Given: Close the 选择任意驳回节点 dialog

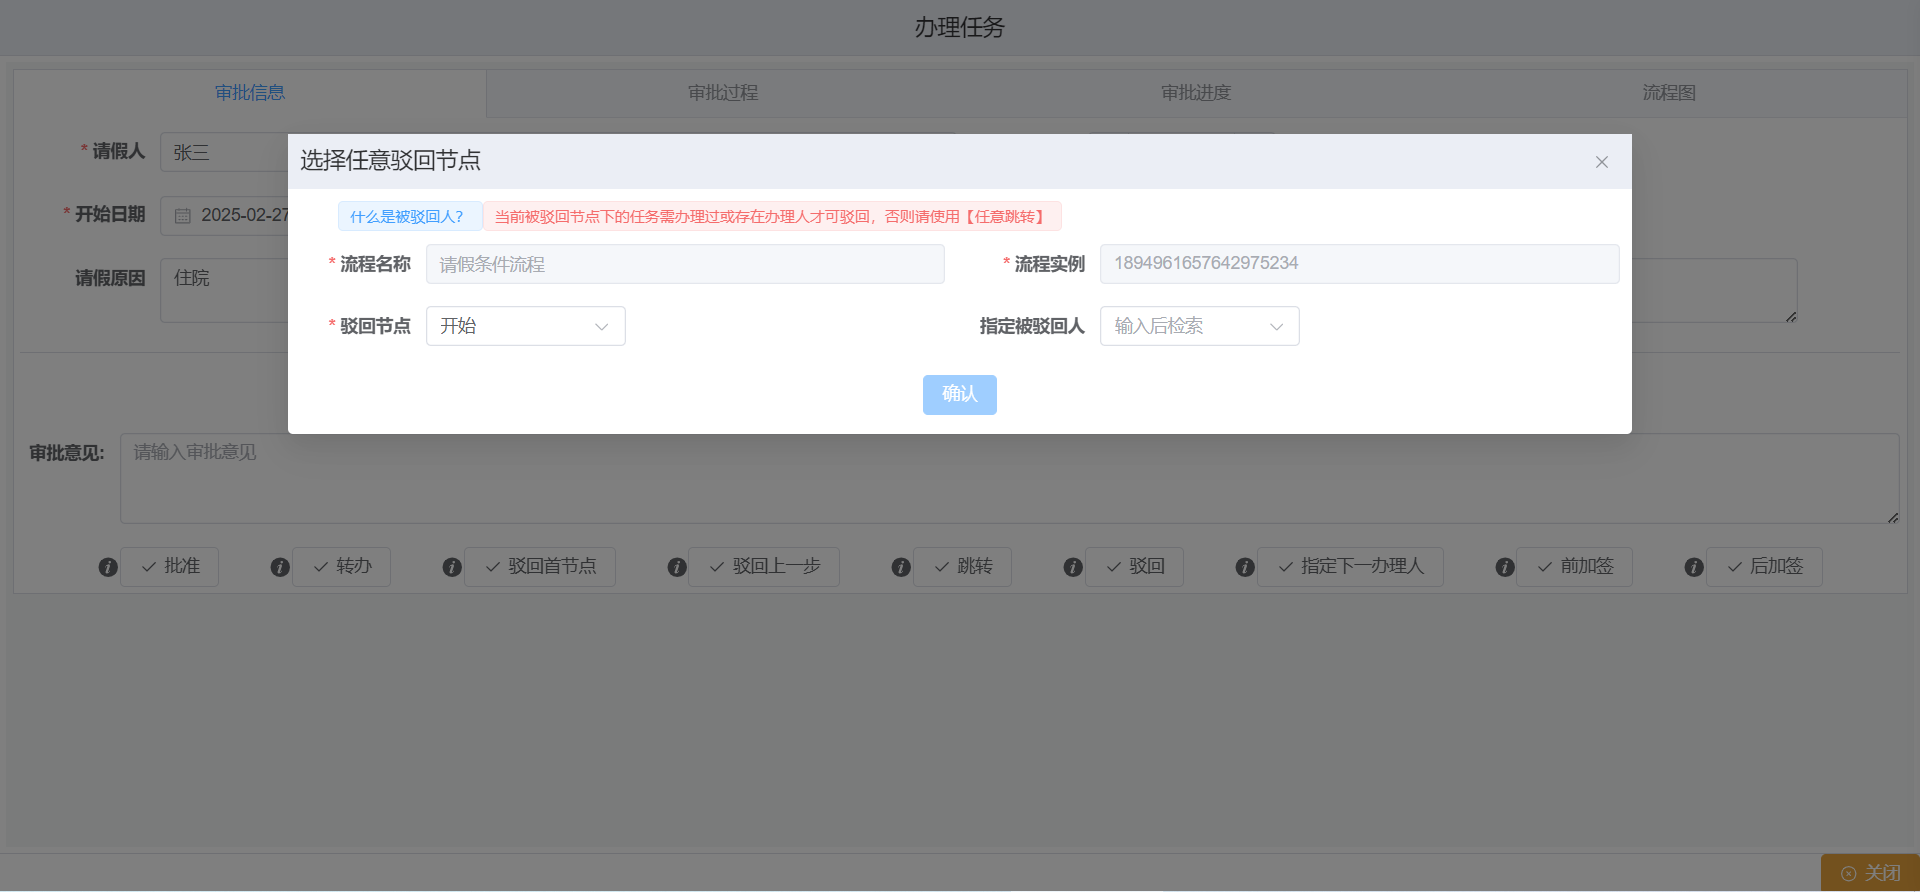Looking at the screenshot, I should tap(1602, 162).
